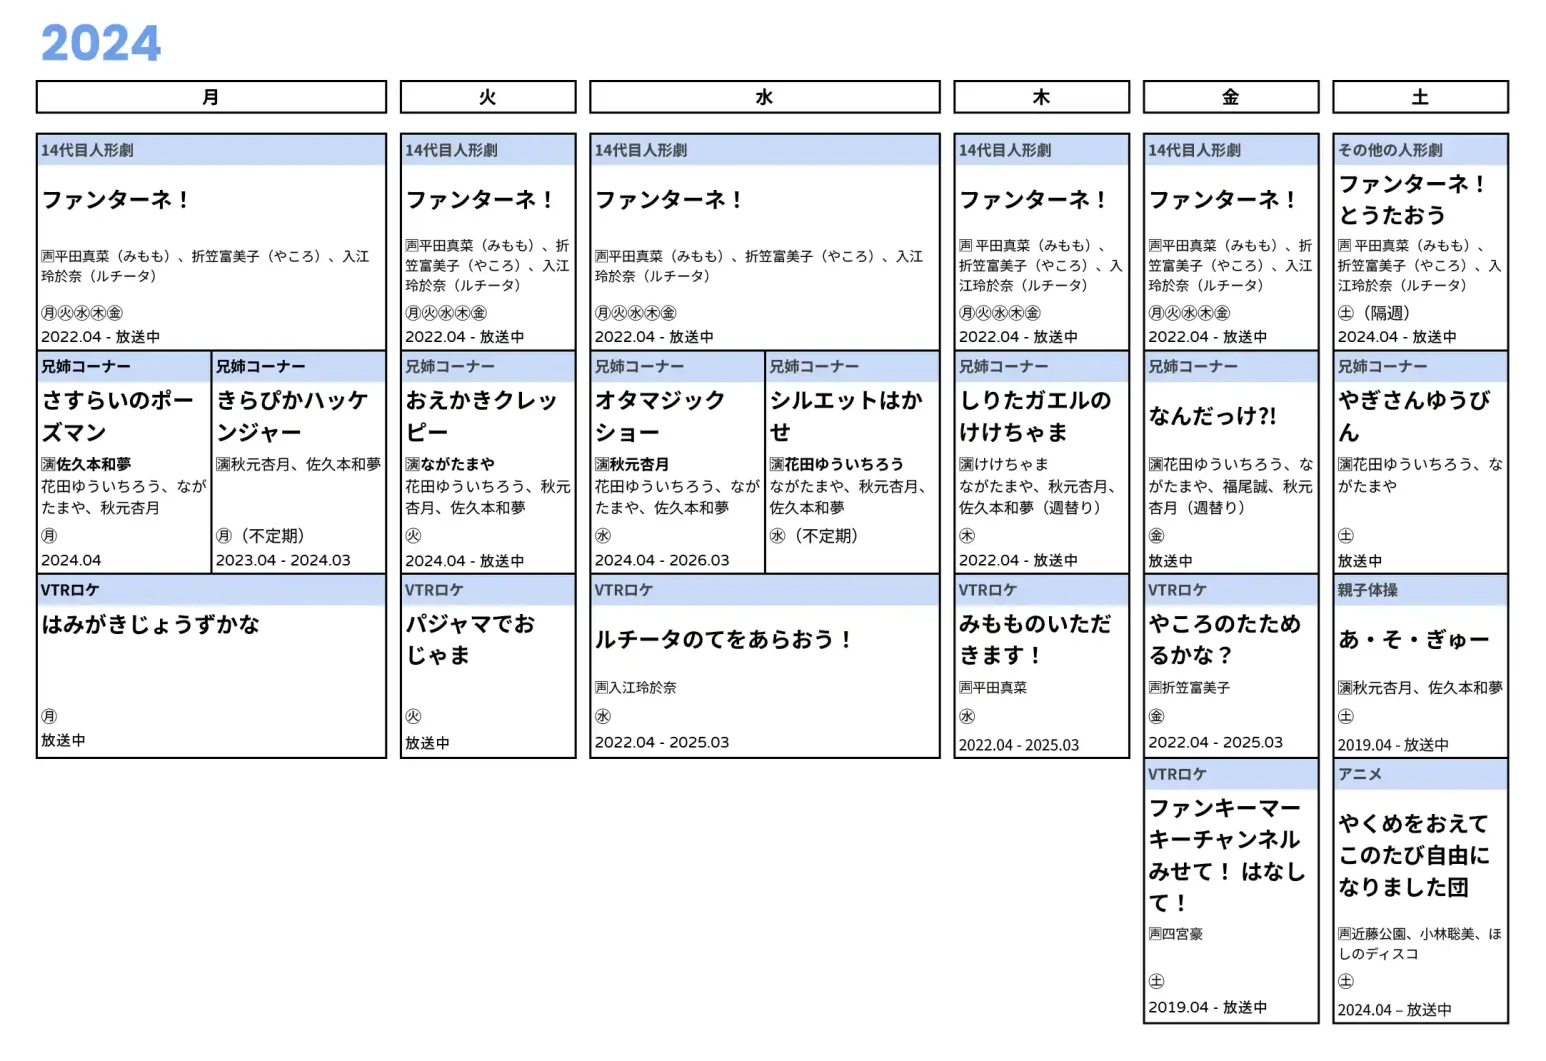Open the なんだっけ?! program title
The height and width of the screenshot is (1061, 1546).
(x=1212, y=416)
